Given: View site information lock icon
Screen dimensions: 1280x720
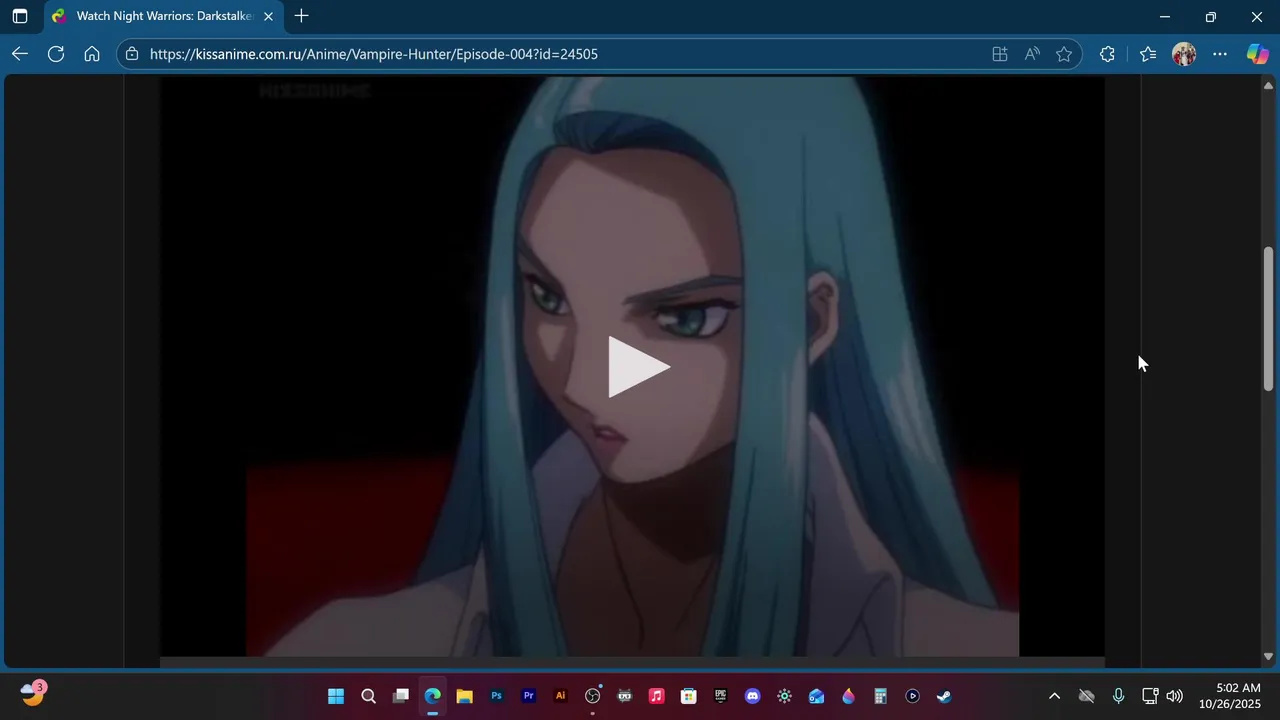Looking at the screenshot, I should (x=132, y=54).
